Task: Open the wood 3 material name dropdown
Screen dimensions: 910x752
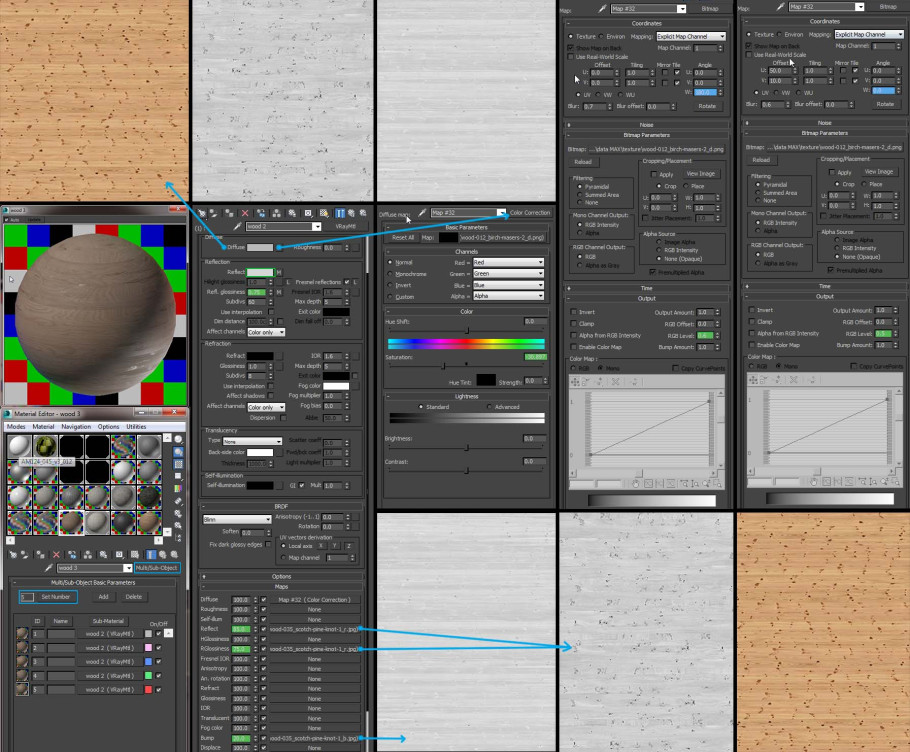Action: pyautogui.click(x=127, y=568)
